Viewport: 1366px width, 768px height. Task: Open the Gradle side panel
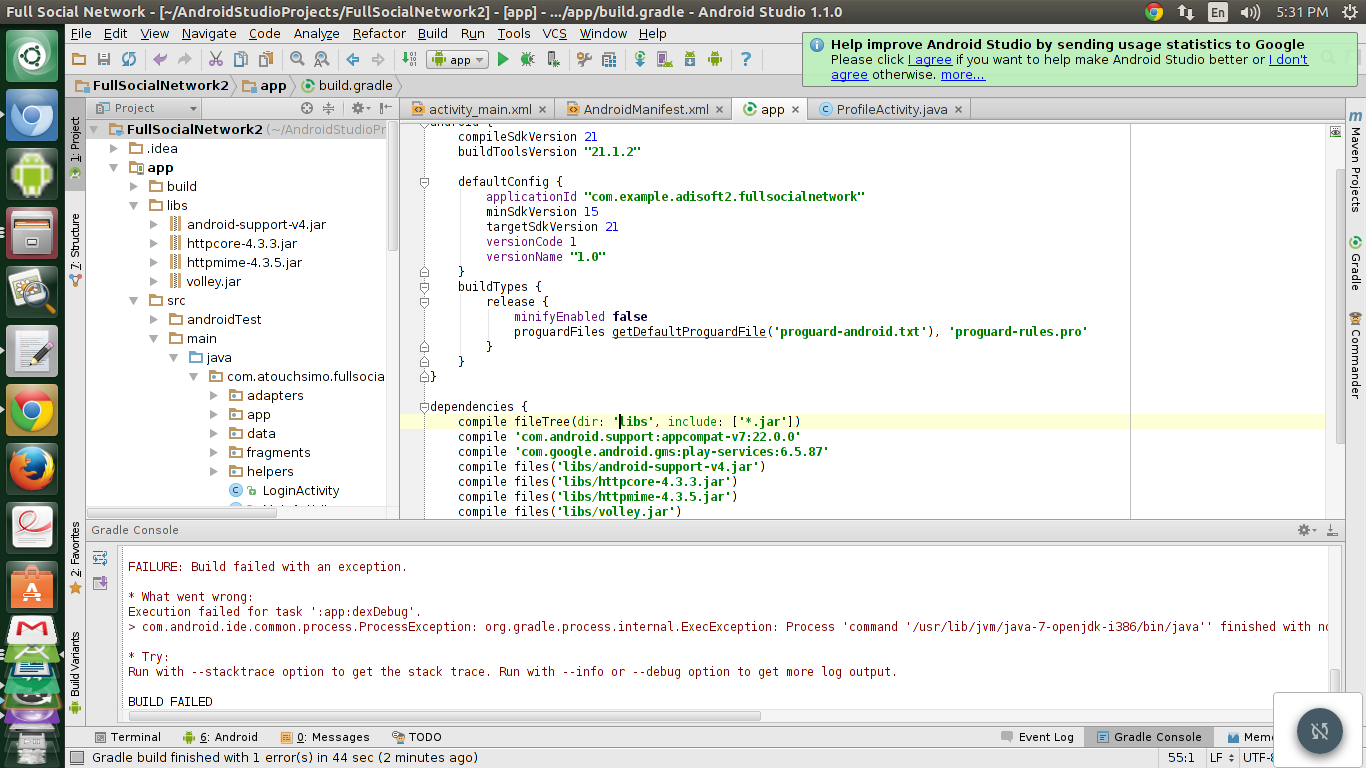[x=1356, y=263]
